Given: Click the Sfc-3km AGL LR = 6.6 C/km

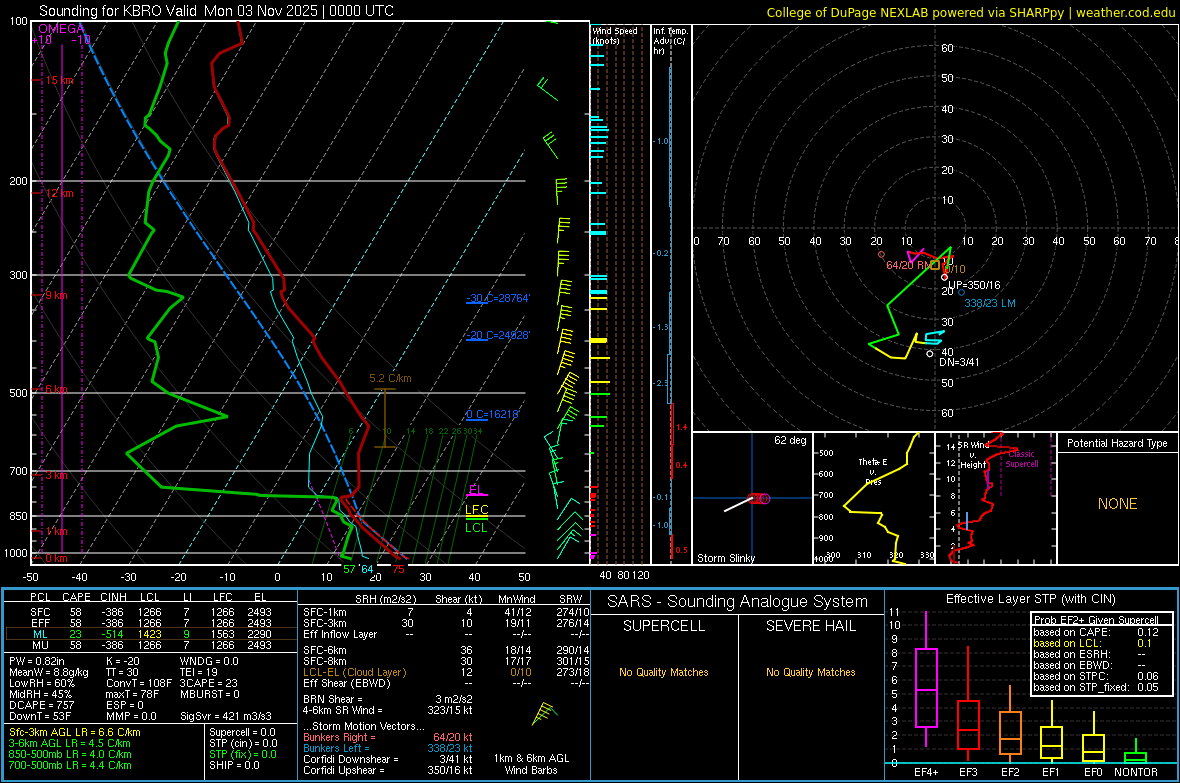Looking at the screenshot, I should [75, 732].
